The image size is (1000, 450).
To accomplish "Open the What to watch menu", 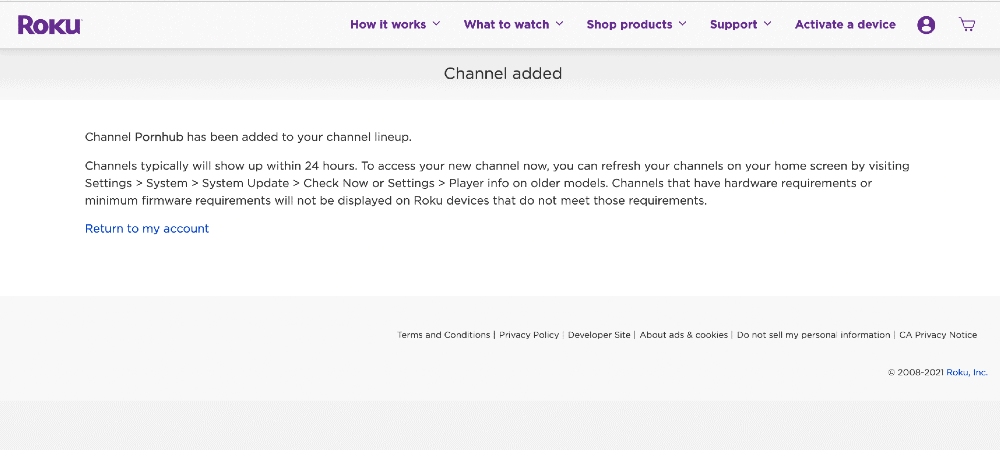I will pyautogui.click(x=506, y=24).
